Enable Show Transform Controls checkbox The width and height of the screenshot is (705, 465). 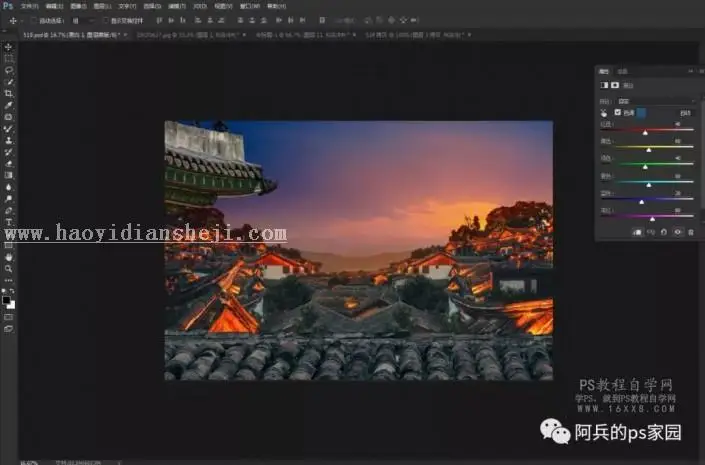[106, 21]
